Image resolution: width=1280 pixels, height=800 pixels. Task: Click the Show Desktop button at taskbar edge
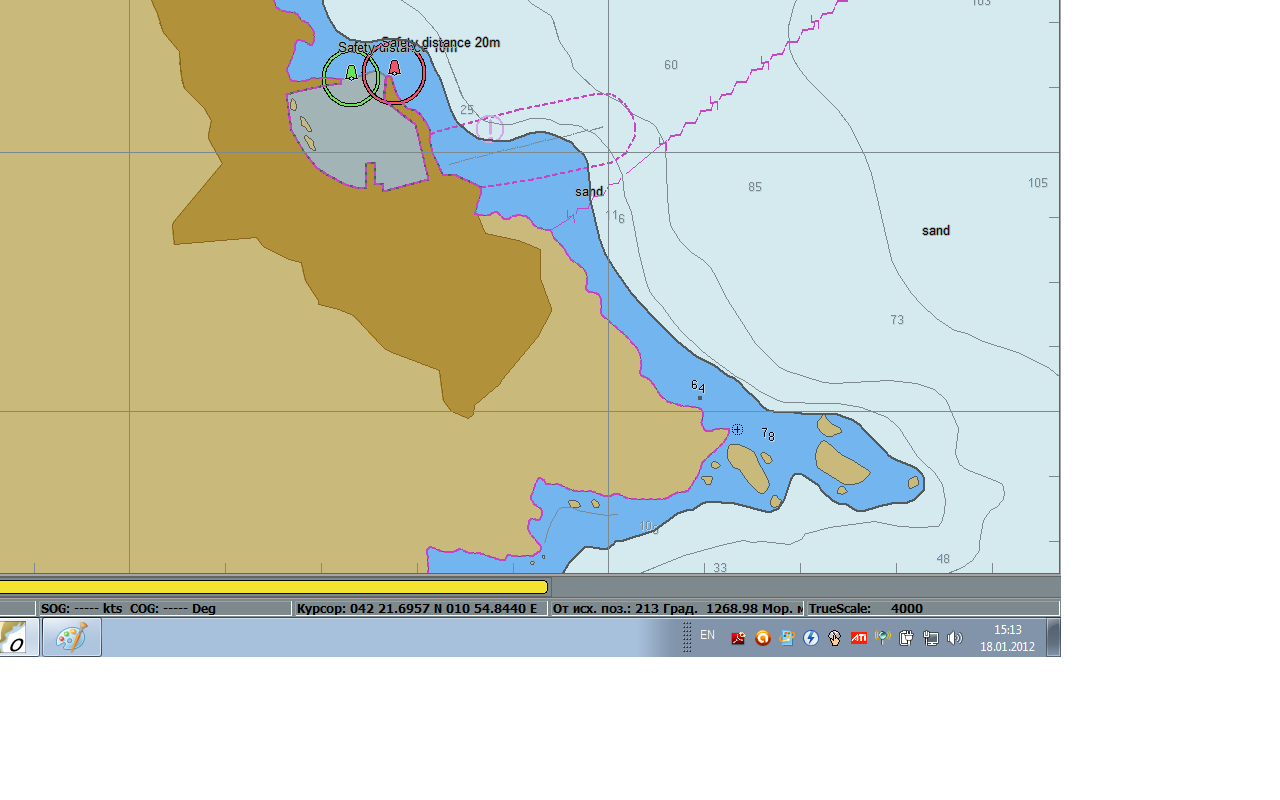click(1053, 638)
